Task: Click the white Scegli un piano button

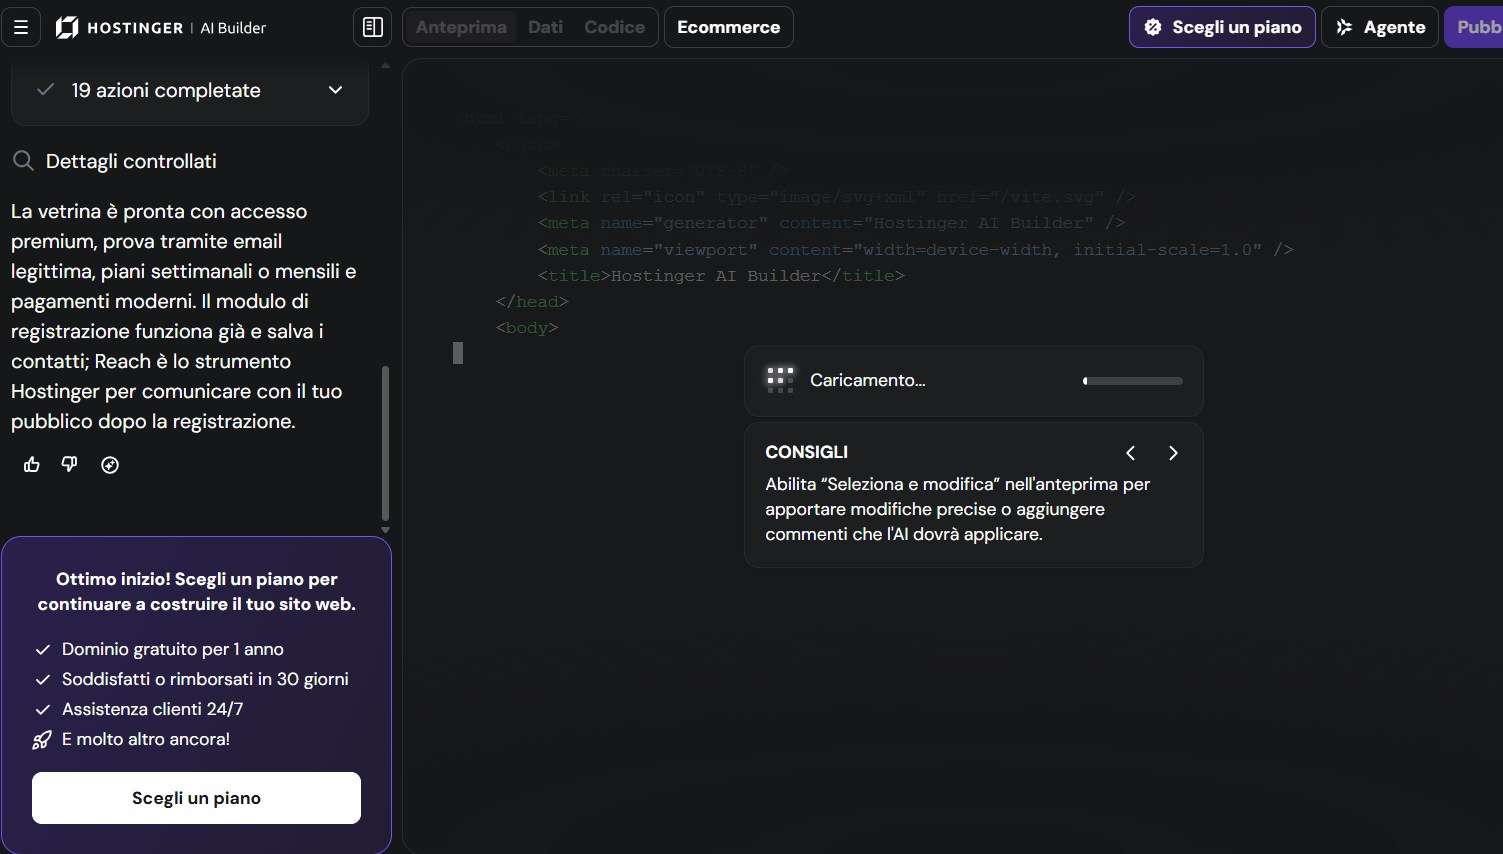Action: tap(196, 798)
